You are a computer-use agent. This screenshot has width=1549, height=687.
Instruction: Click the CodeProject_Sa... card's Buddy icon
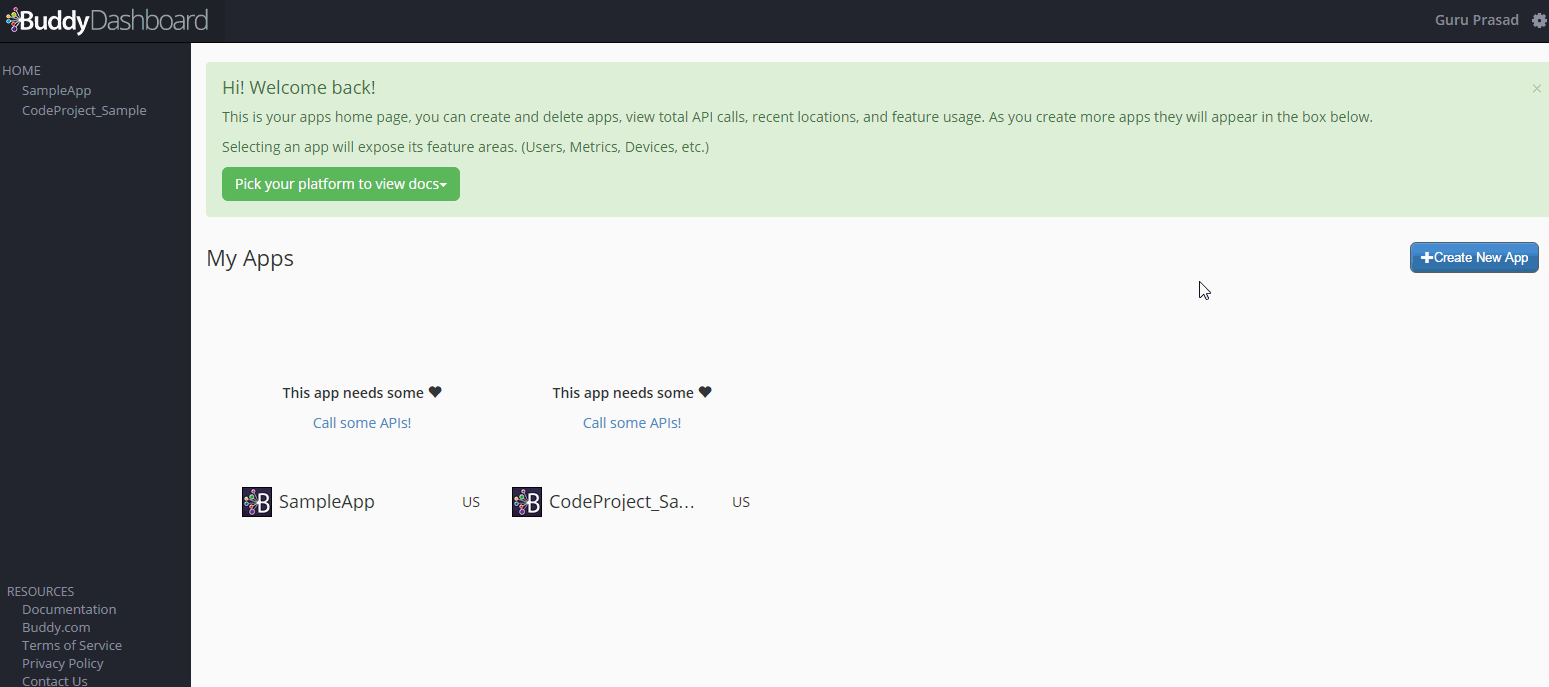527,502
